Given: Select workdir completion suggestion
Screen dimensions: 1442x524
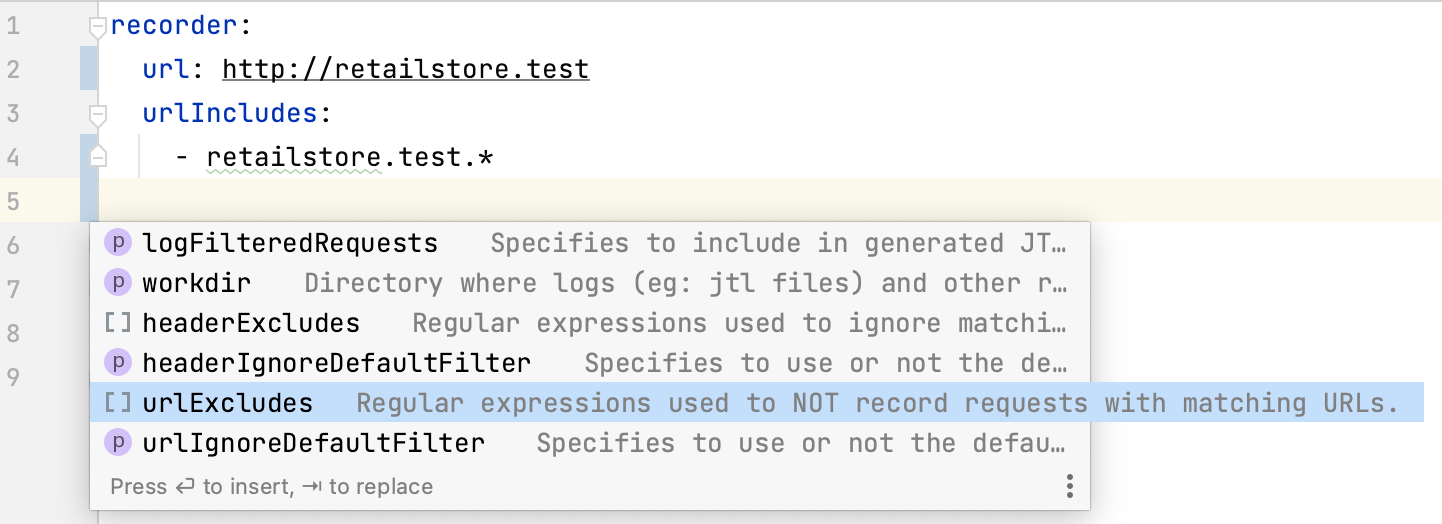Looking at the screenshot, I should (590, 283).
